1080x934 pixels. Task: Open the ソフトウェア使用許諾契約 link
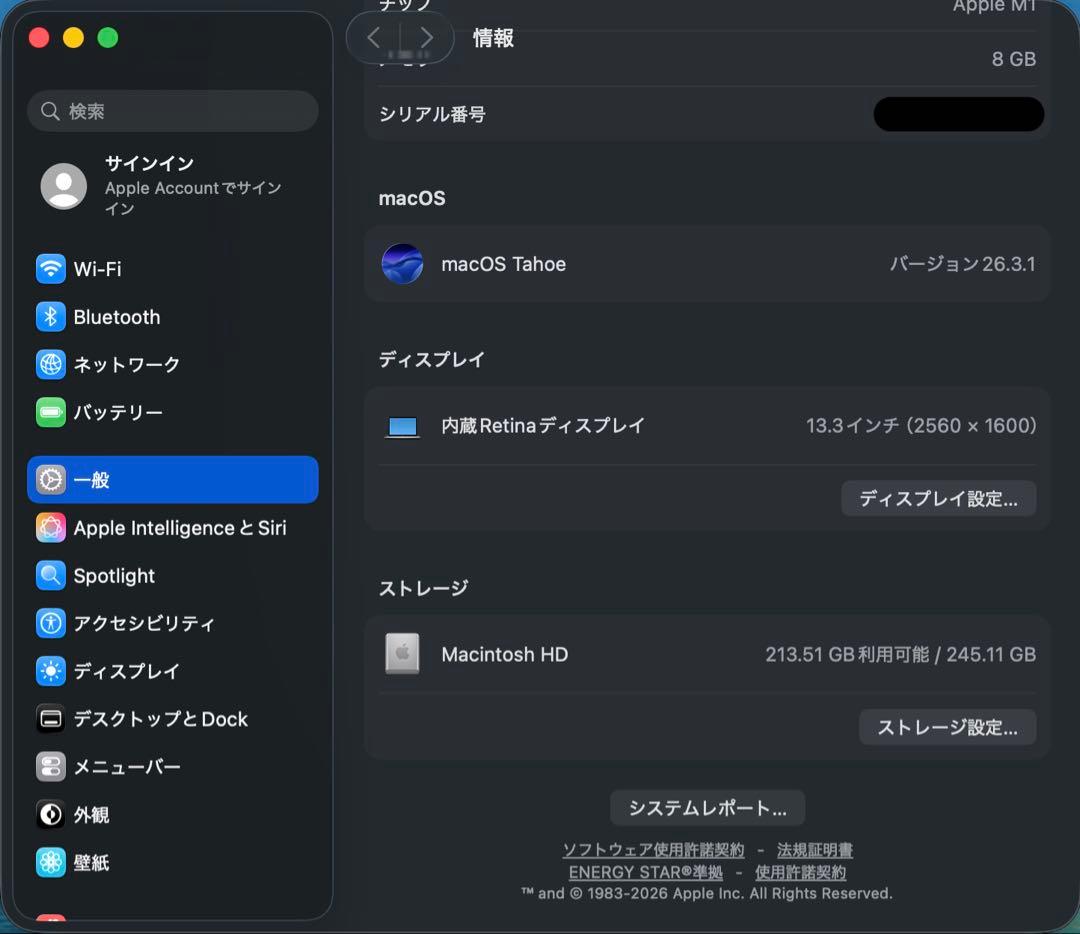651,850
